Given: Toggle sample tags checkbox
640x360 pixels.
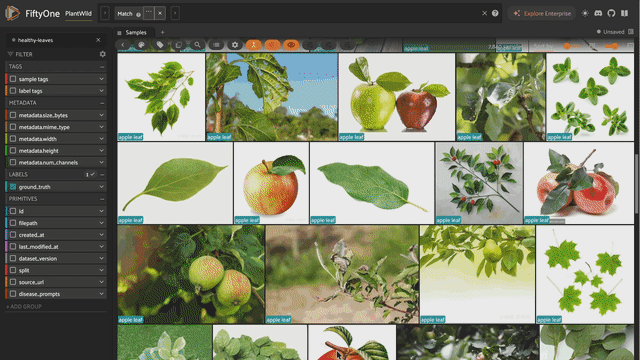Looking at the screenshot, I should [13, 79].
